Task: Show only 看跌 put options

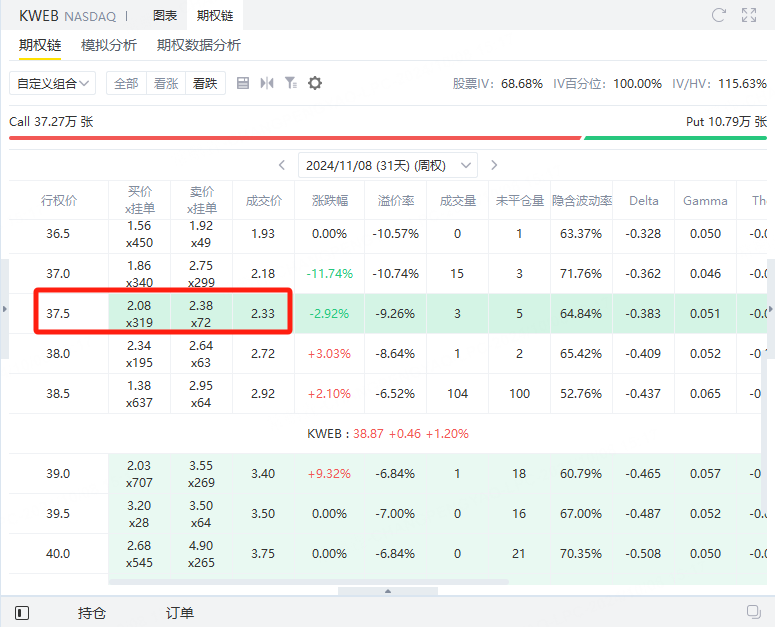Action: [205, 83]
